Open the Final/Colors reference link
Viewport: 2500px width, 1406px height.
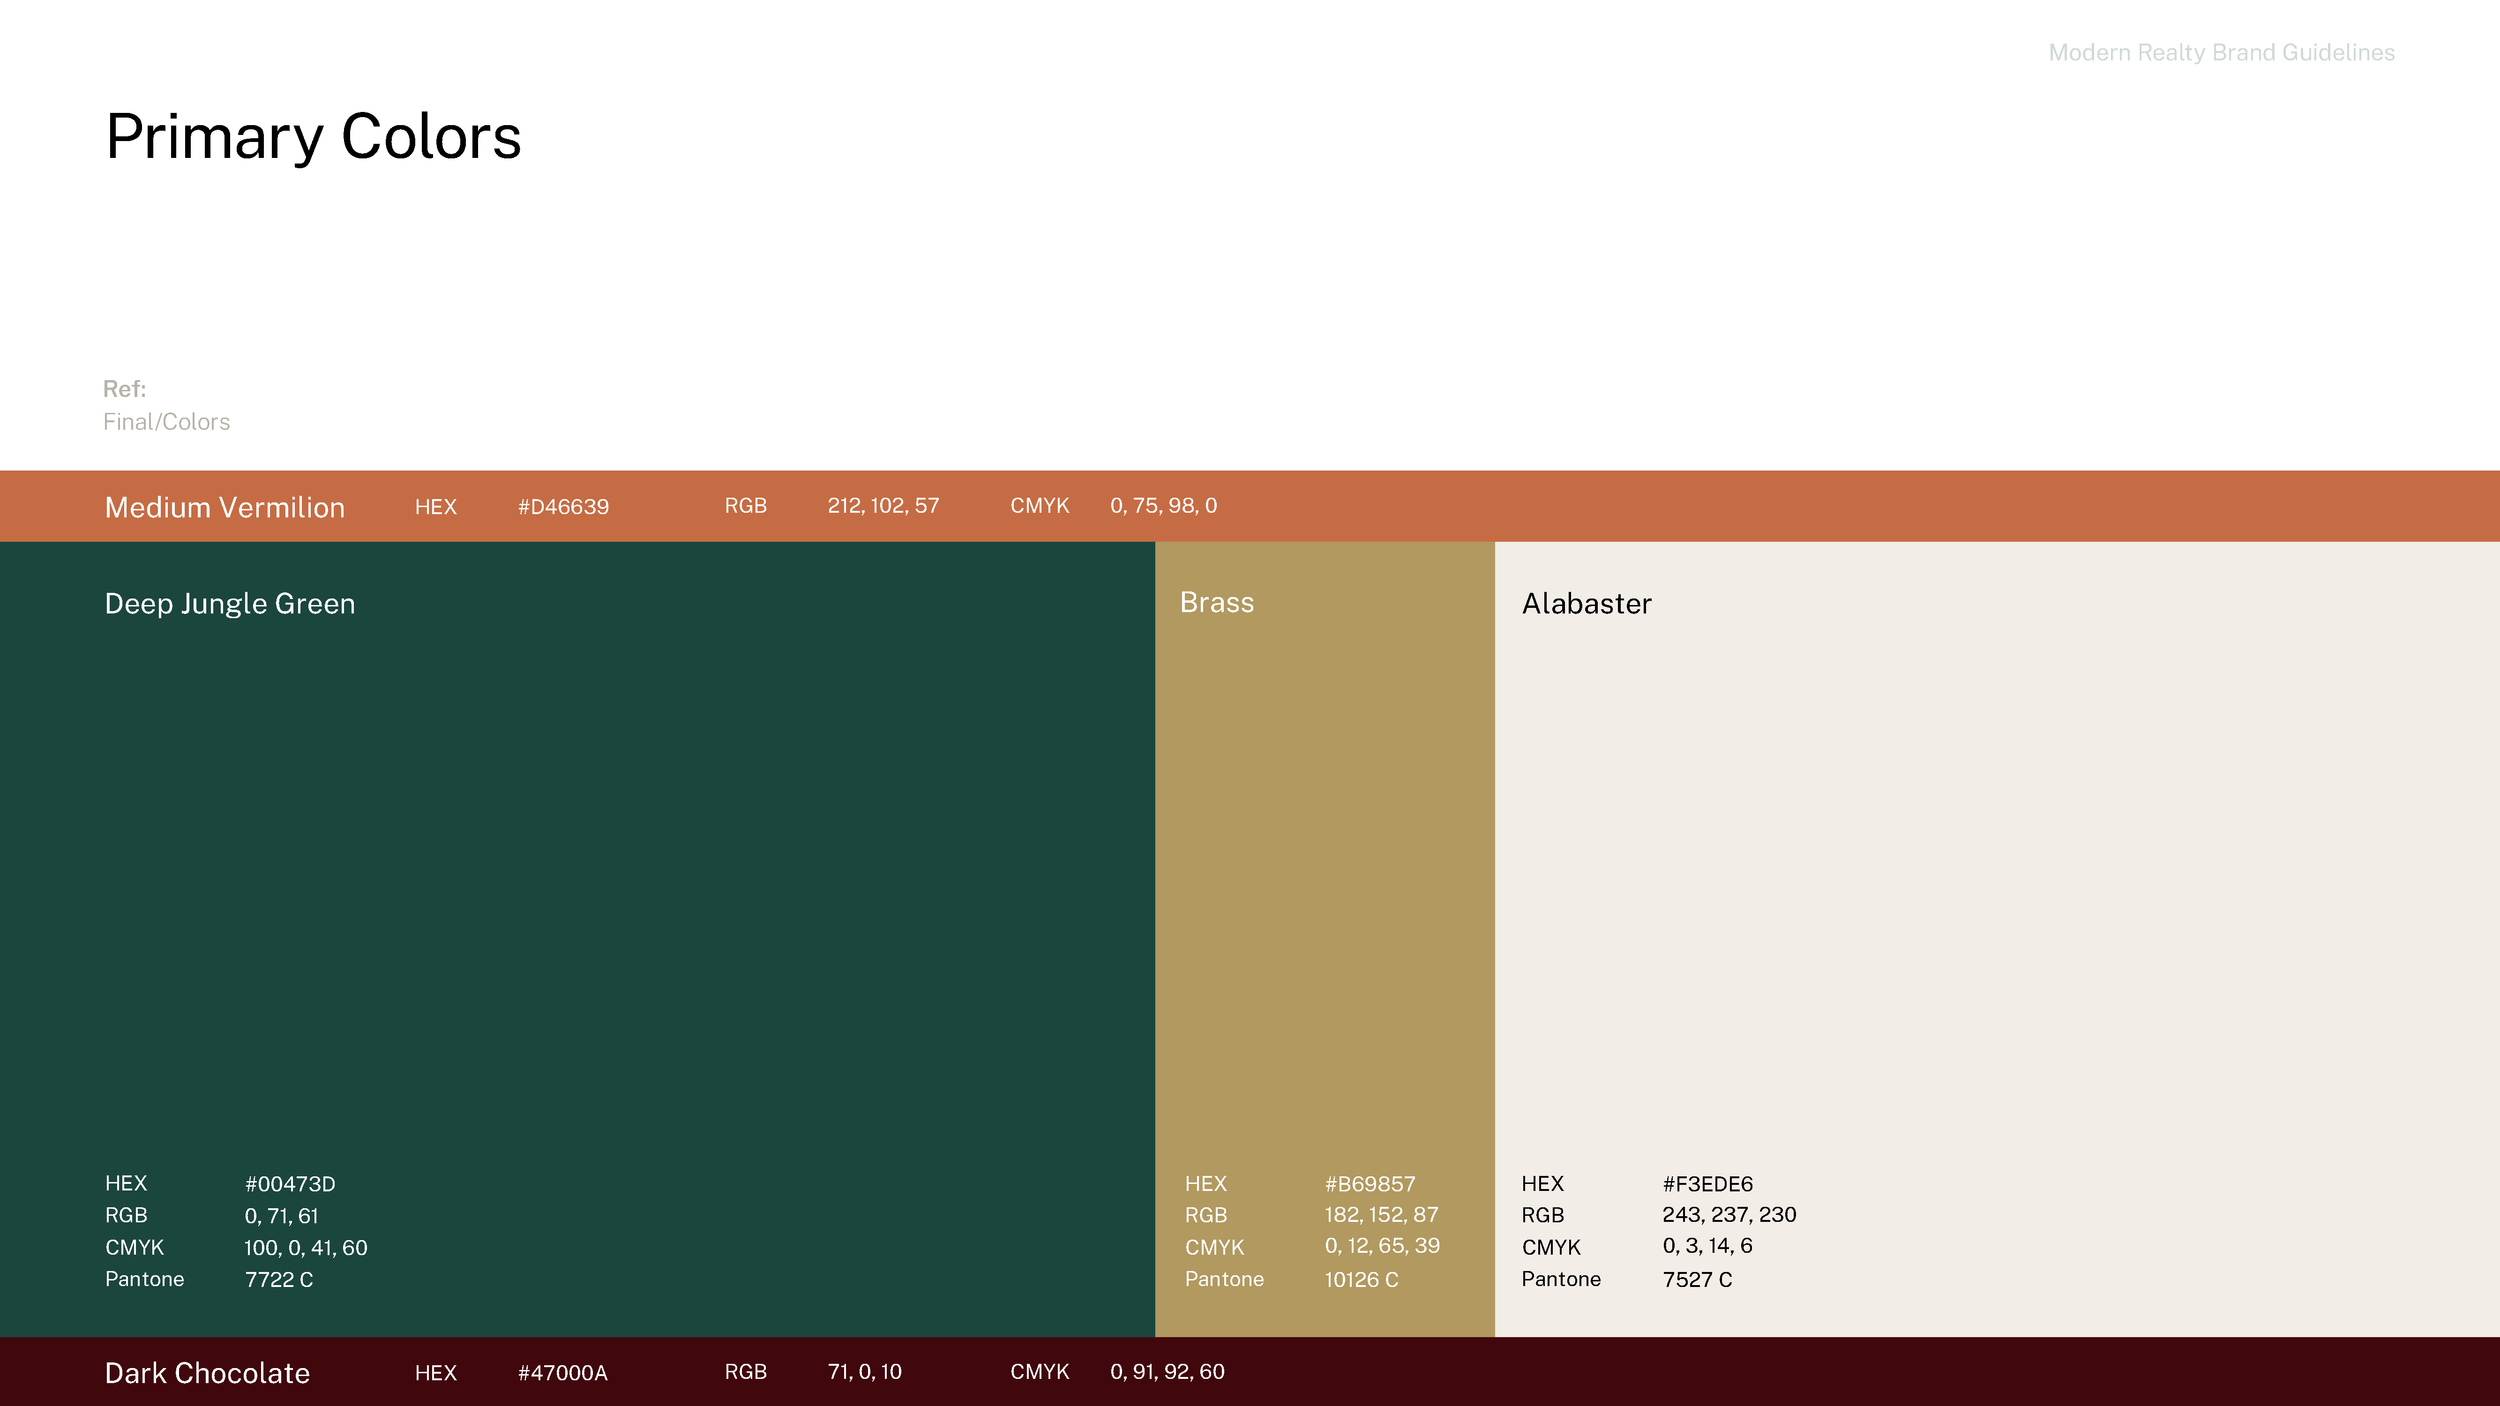click(167, 421)
